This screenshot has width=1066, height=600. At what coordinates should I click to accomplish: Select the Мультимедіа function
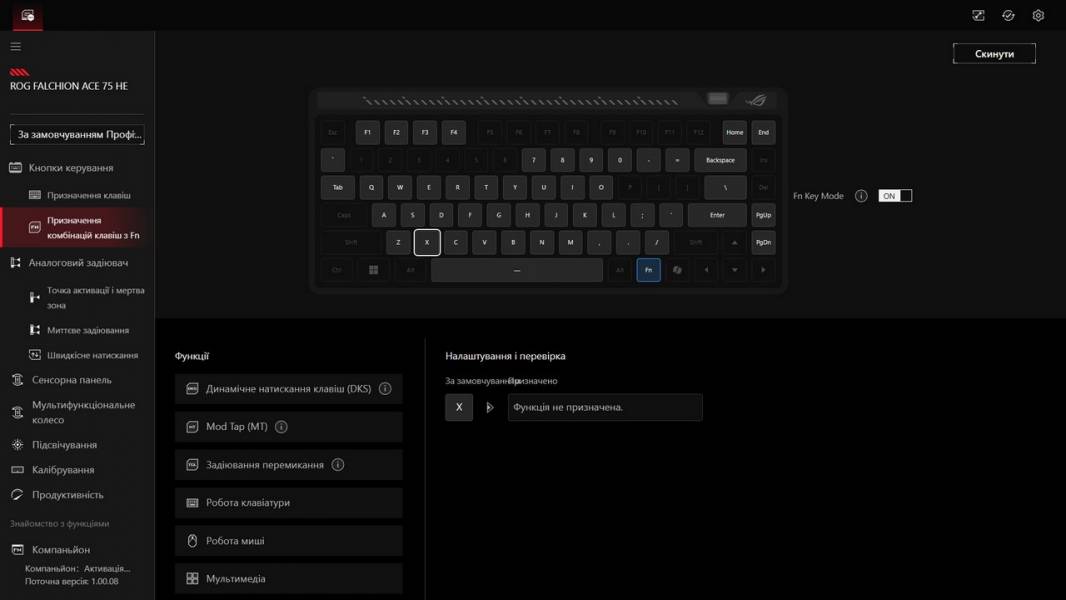pyautogui.click(x=288, y=579)
